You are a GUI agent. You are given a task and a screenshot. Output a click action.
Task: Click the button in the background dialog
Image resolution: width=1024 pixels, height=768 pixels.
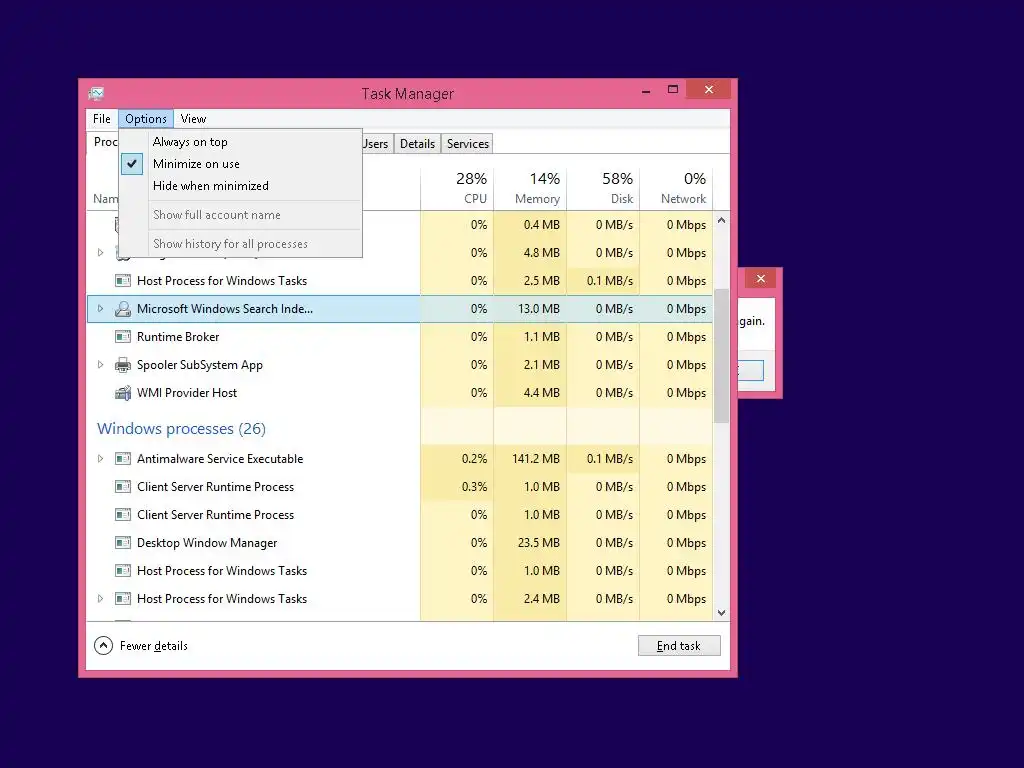point(750,370)
